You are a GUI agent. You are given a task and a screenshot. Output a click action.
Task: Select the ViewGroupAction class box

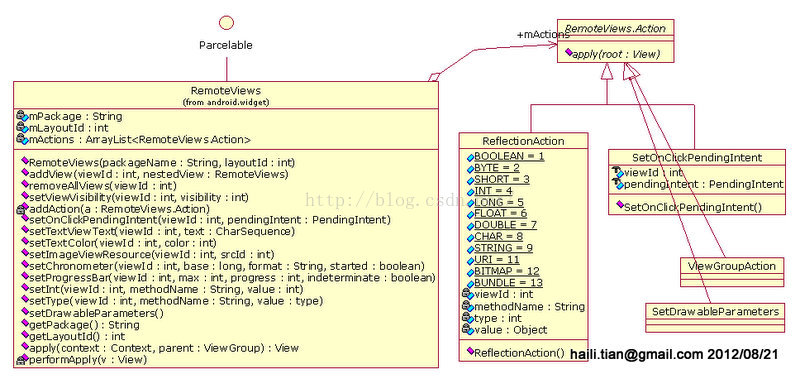click(732, 272)
